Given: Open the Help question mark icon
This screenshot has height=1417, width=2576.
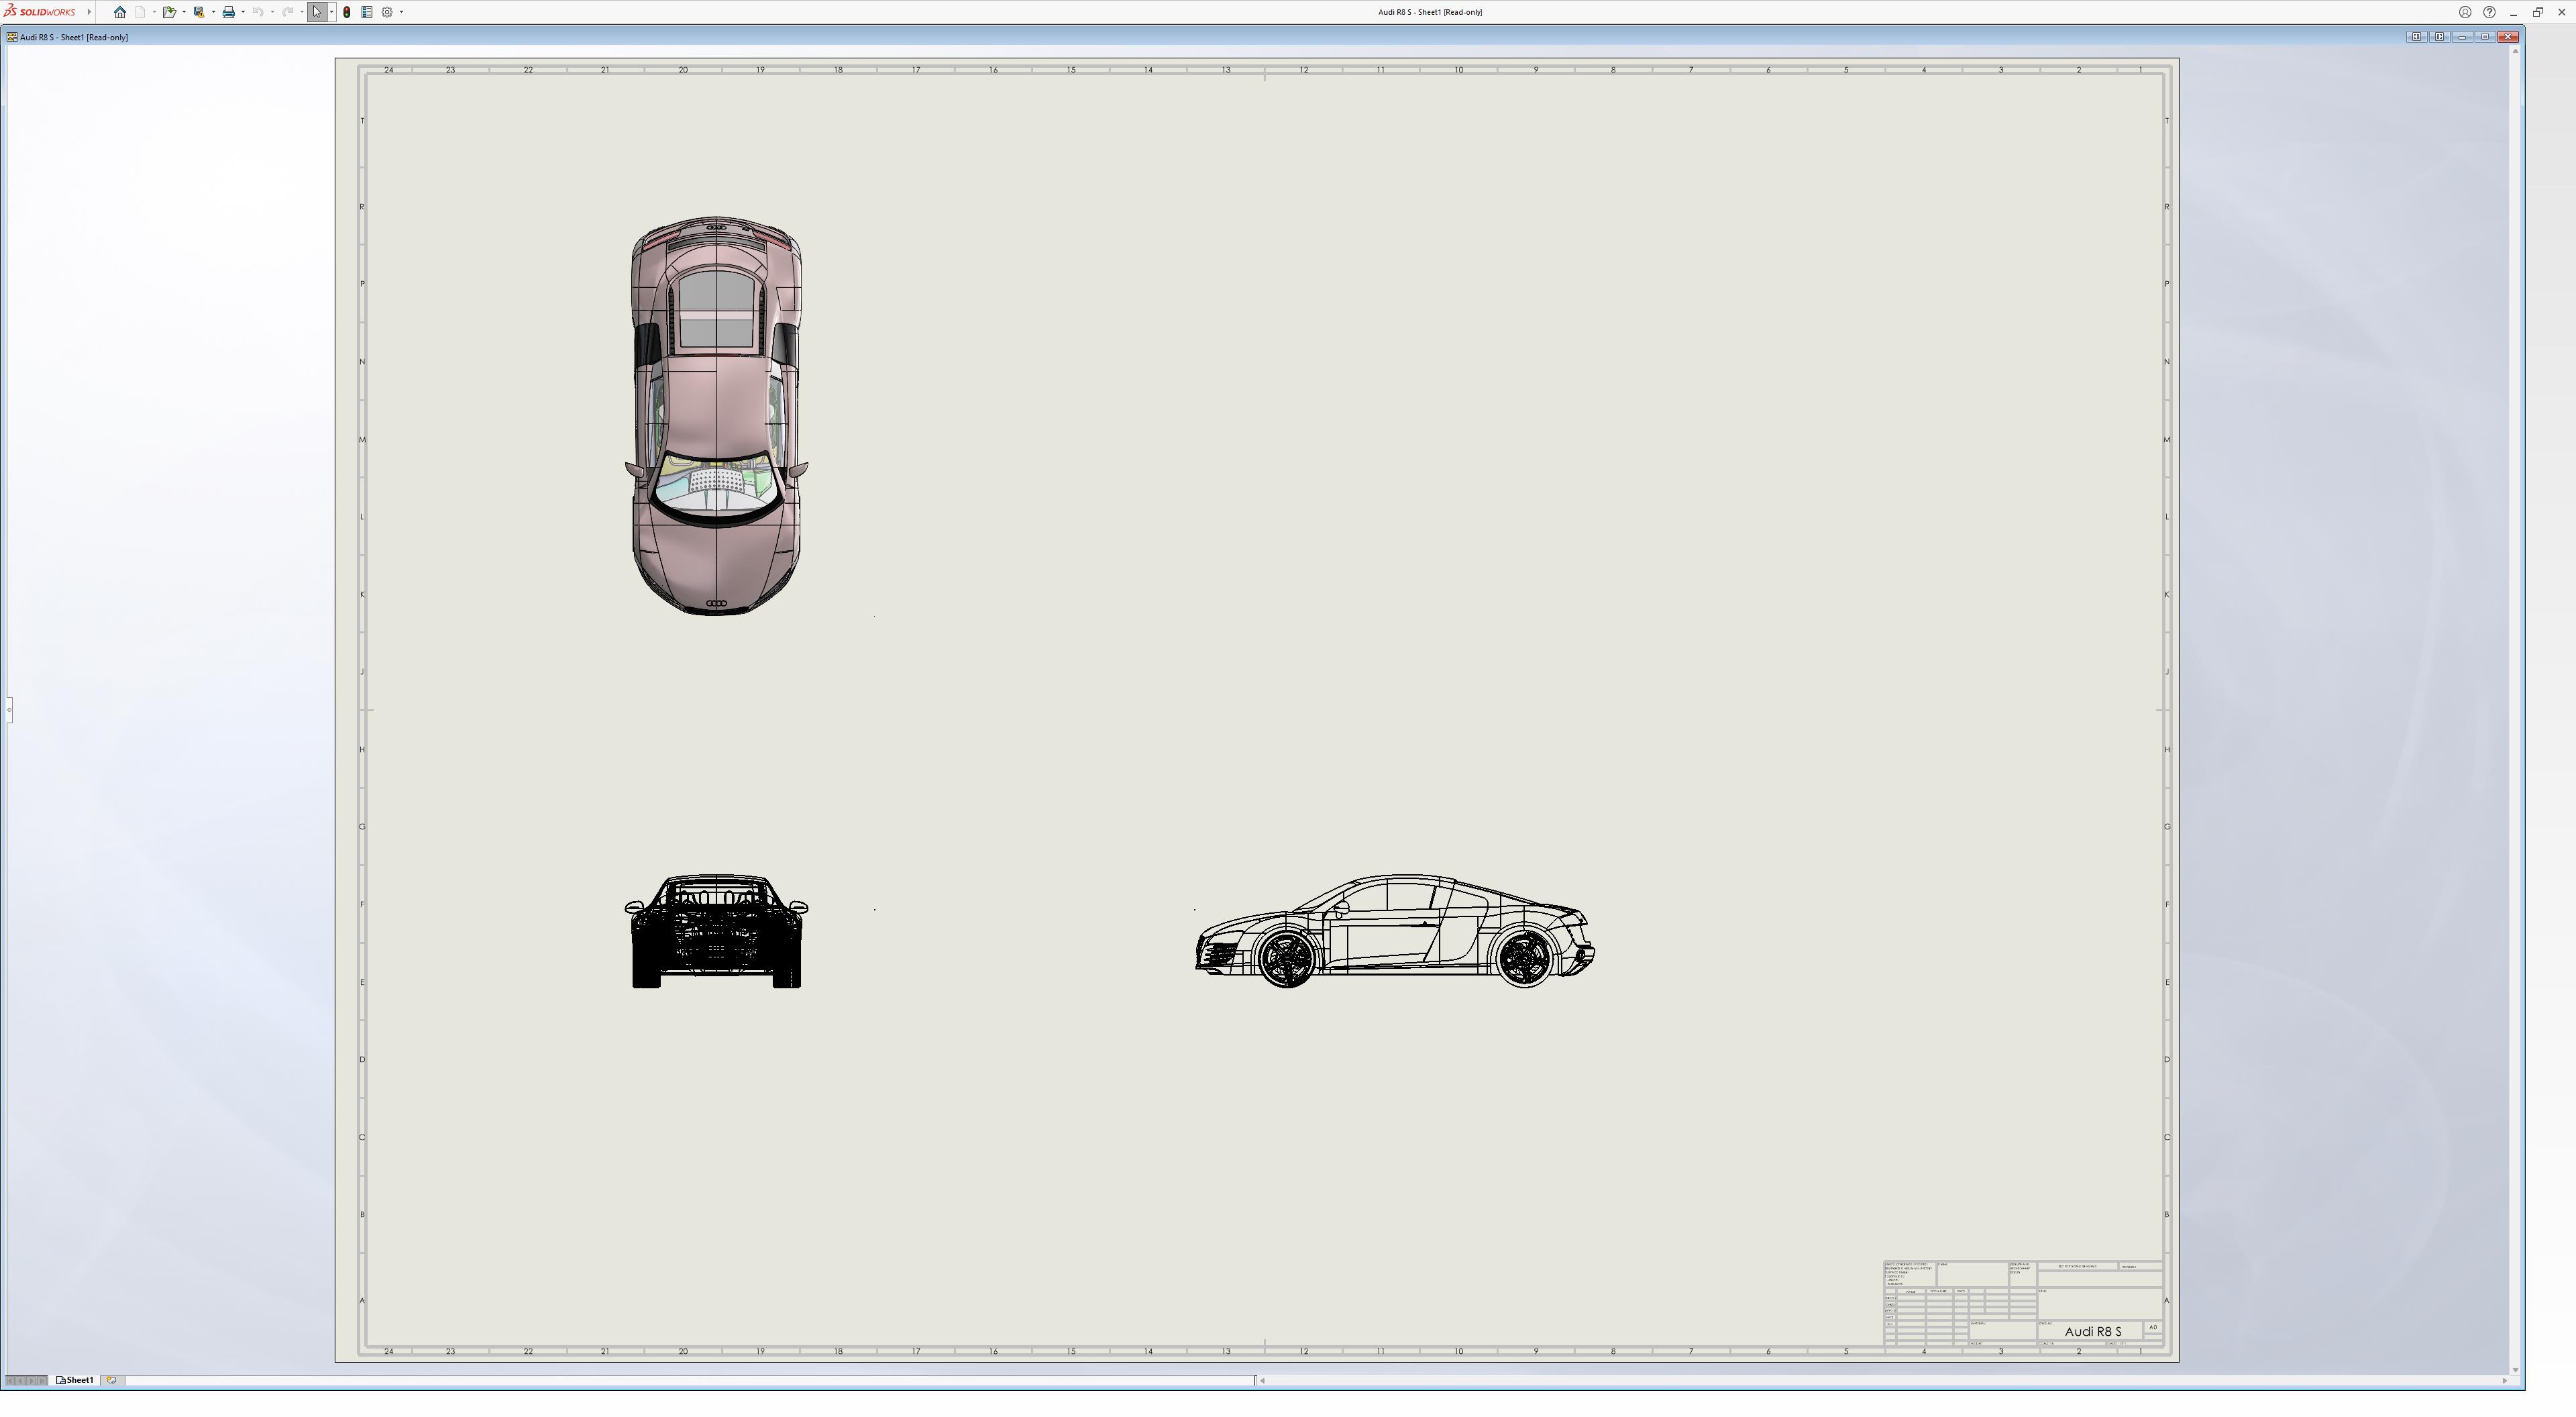Looking at the screenshot, I should (2489, 12).
